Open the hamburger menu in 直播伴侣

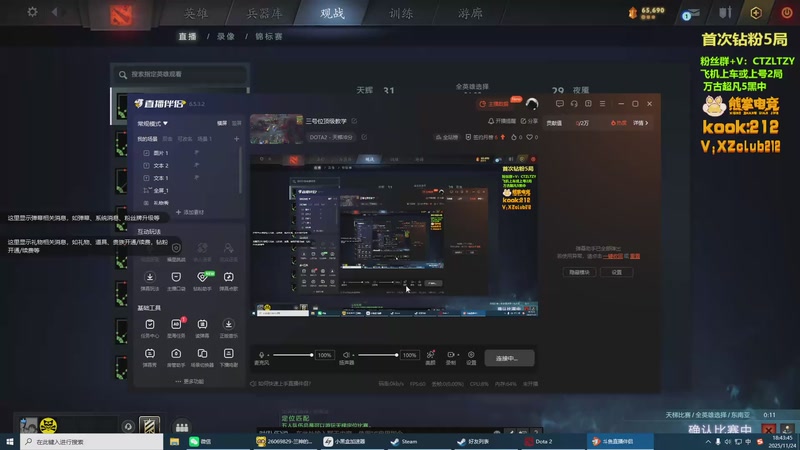pos(603,104)
